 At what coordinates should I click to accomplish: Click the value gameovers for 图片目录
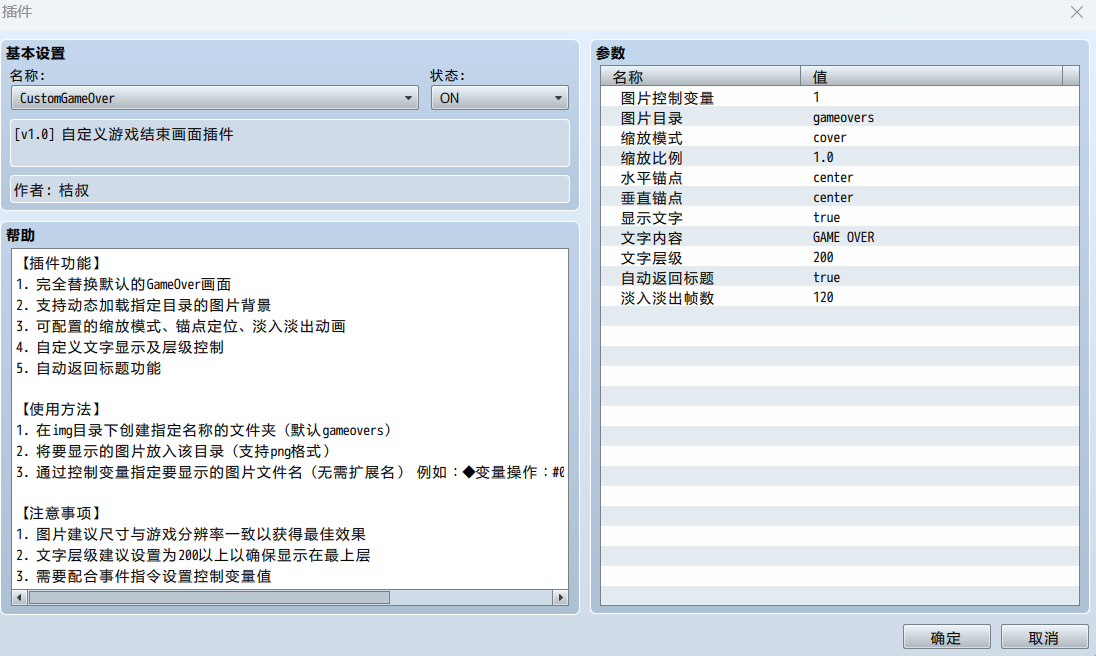843,117
